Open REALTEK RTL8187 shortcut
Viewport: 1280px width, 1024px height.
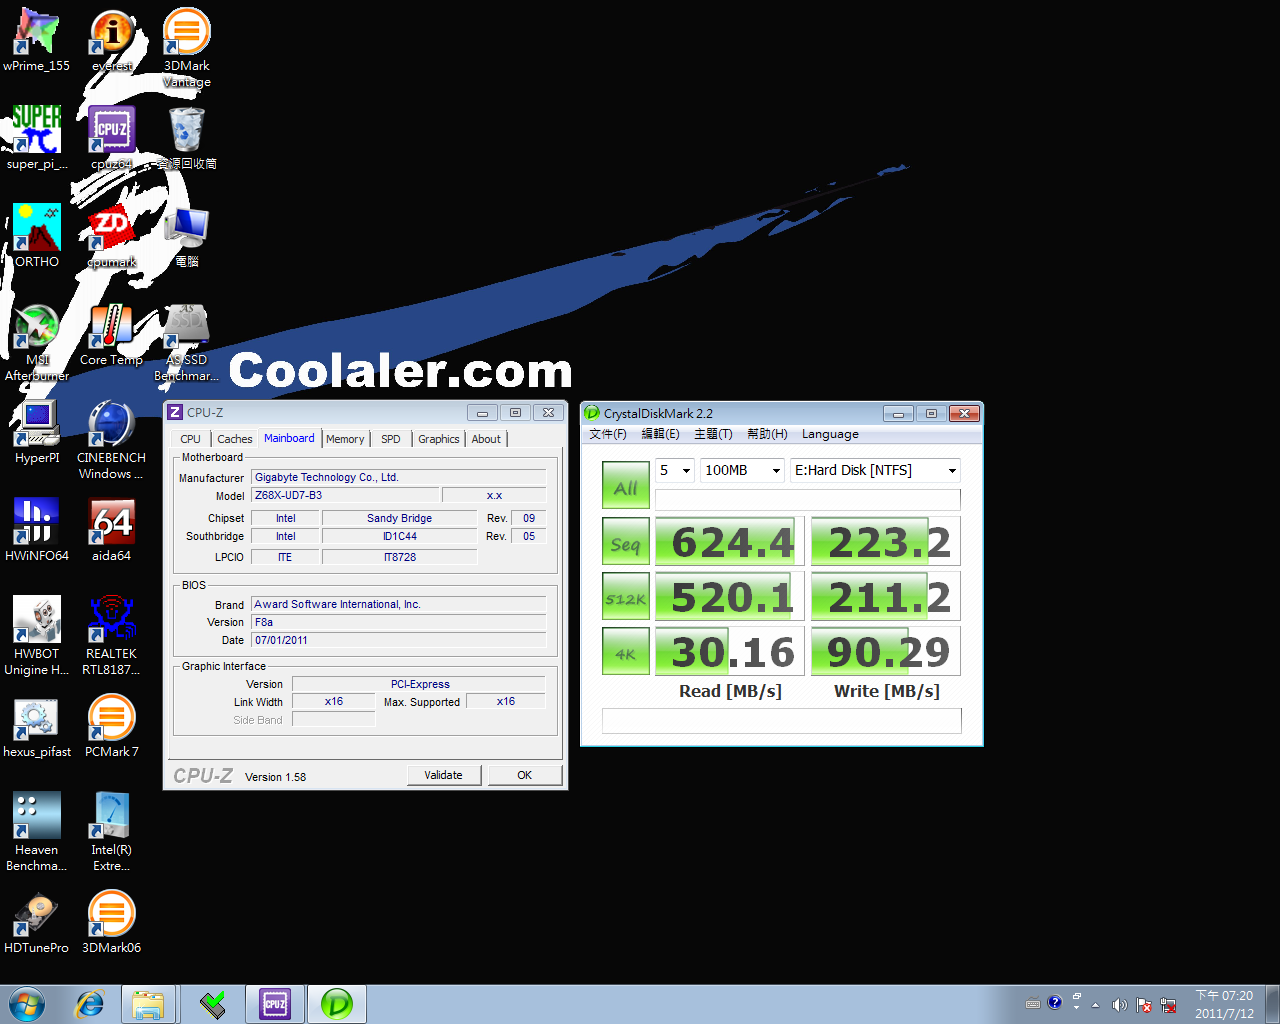[112, 637]
